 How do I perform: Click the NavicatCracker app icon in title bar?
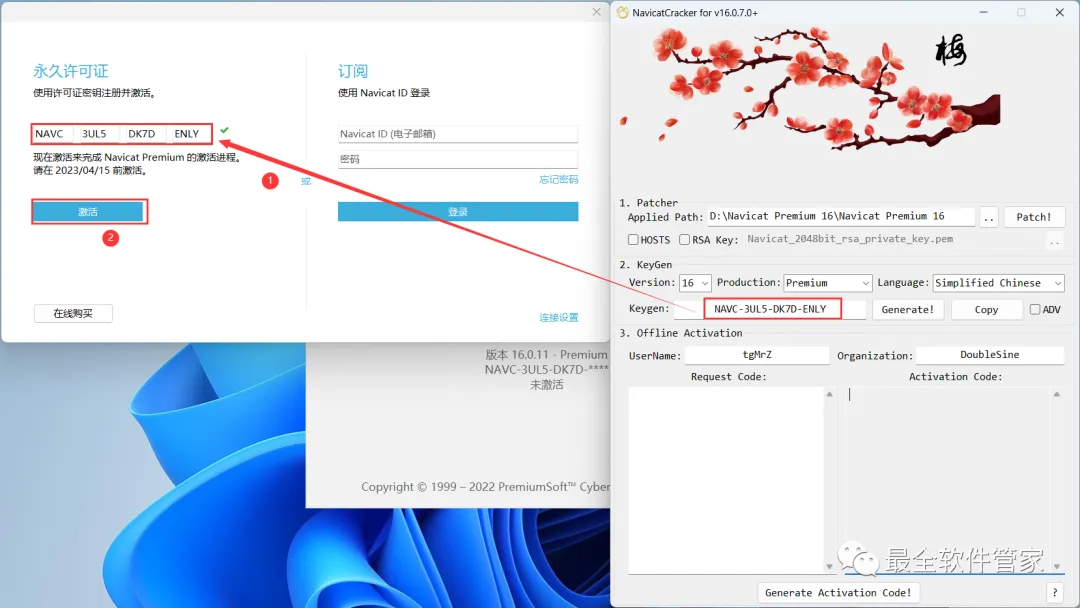click(x=623, y=12)
